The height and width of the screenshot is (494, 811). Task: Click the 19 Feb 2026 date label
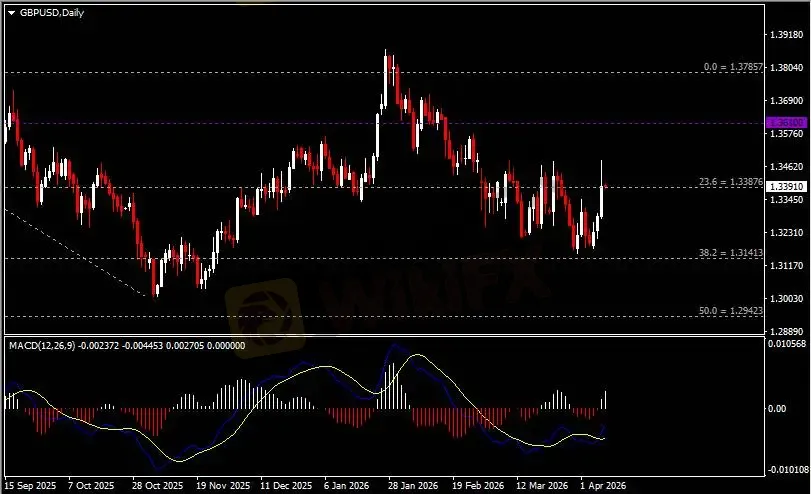[x=478, y=486]
